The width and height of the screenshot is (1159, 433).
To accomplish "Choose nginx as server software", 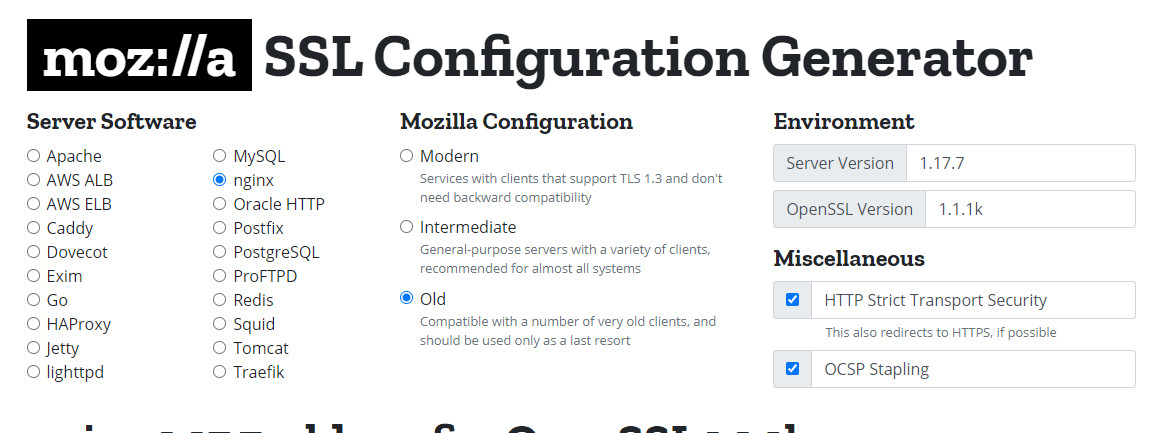I will click(220, 180).
